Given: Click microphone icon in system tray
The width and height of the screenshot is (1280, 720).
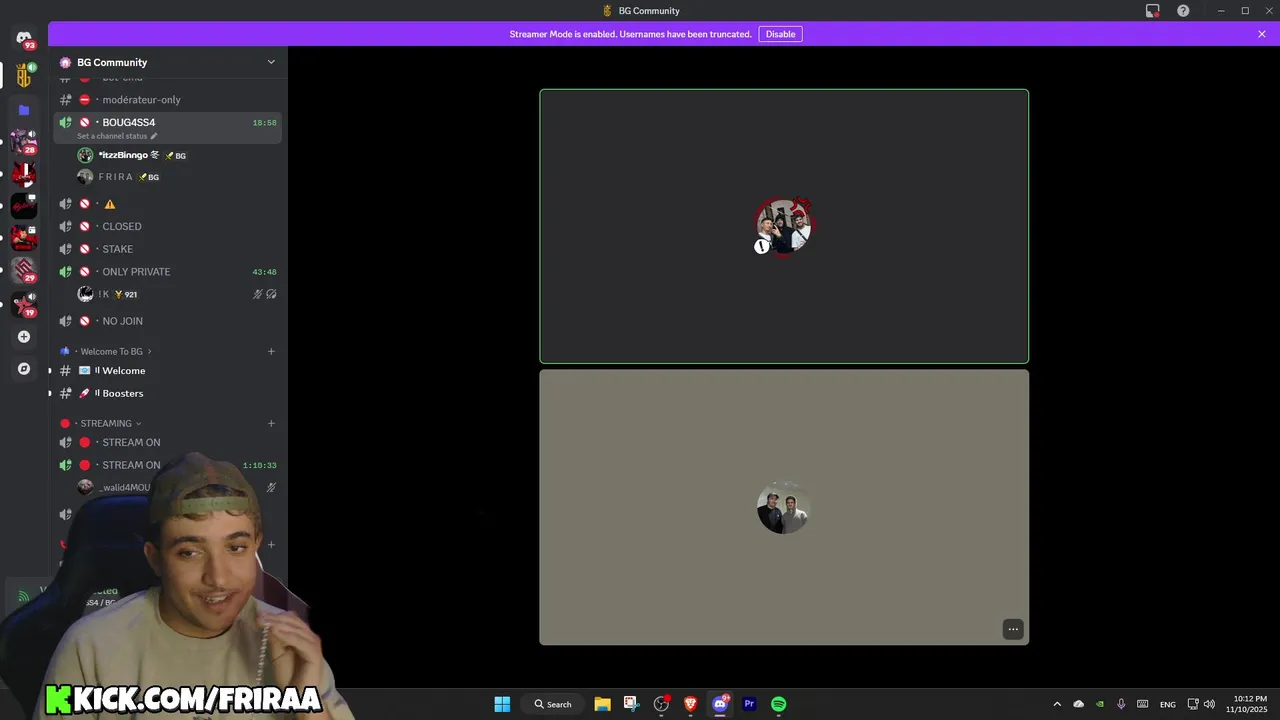Looking at the screenshot, I should pos(1121,704).
